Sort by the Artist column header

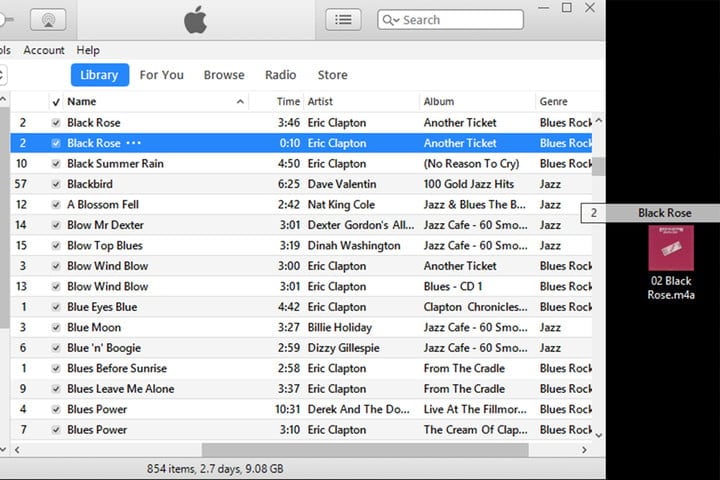coord(320,102)
